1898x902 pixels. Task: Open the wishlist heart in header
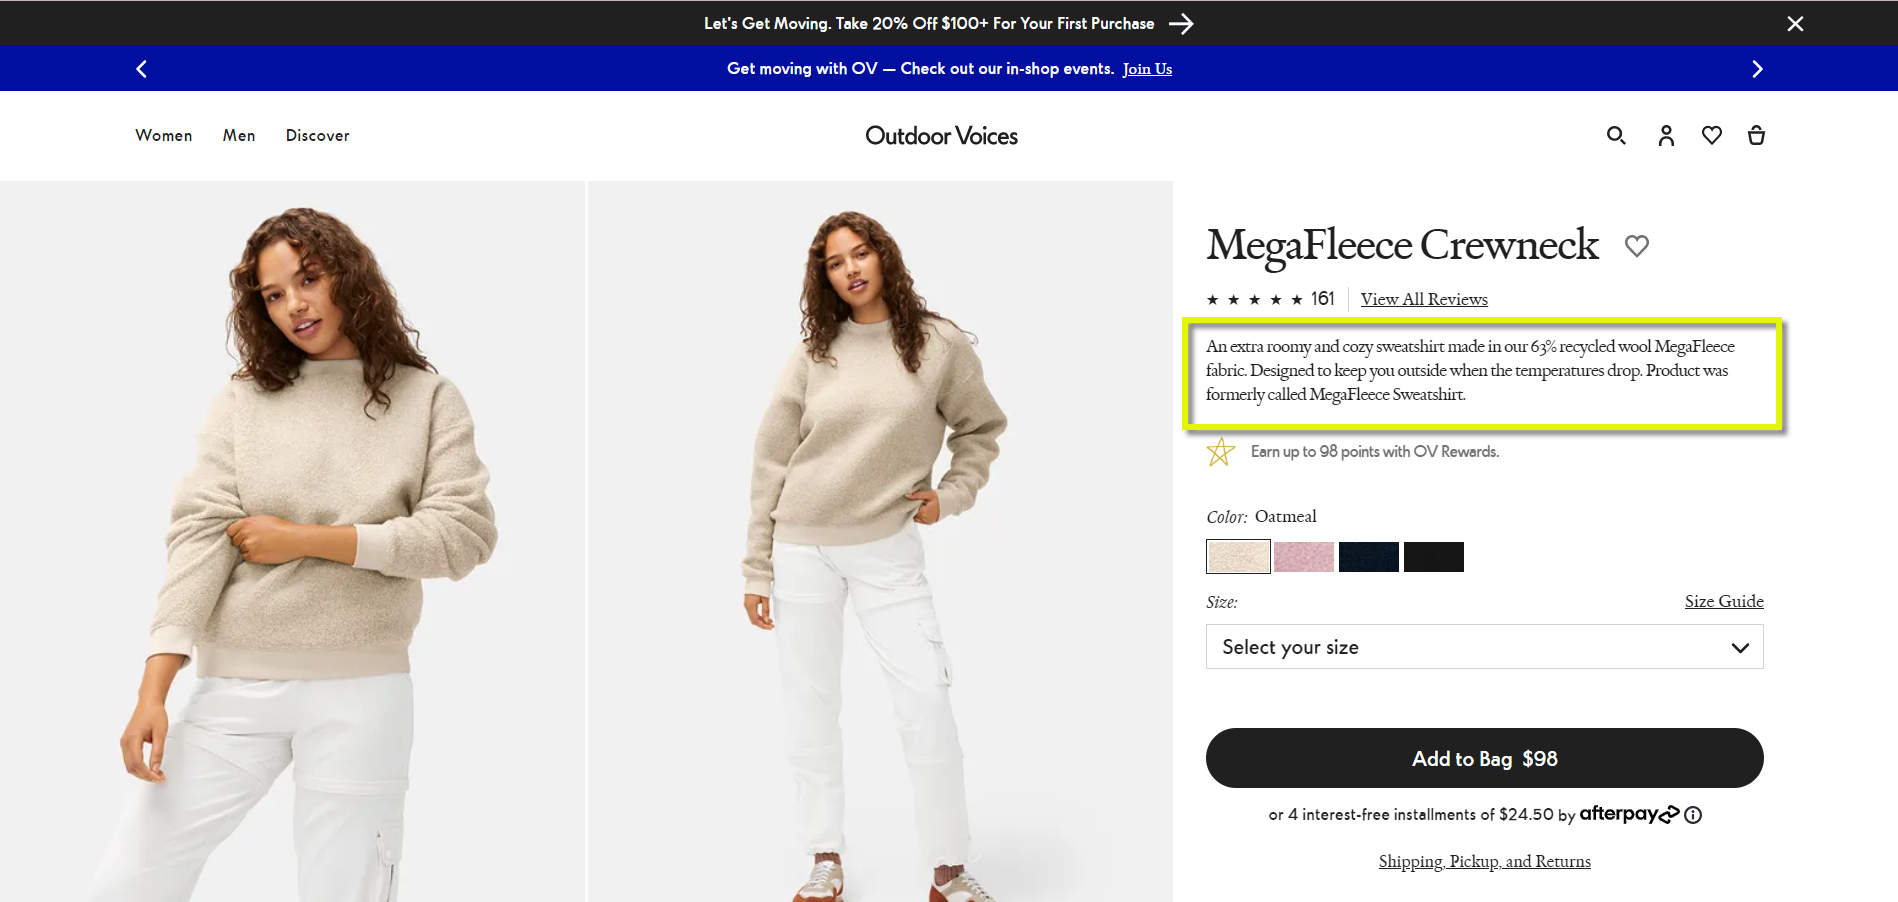pyautogui.click(x=1712, y=135)
